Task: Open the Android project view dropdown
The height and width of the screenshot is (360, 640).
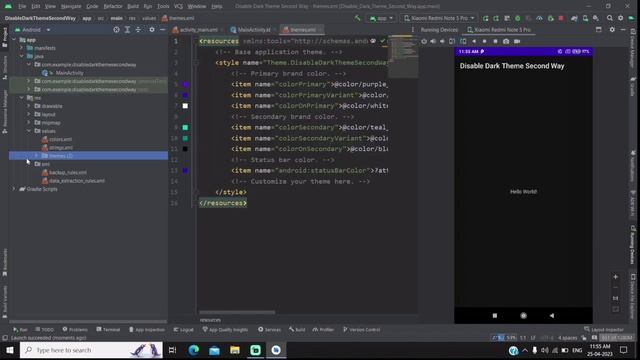Action: pyautogui.click(x=33, y=30)
